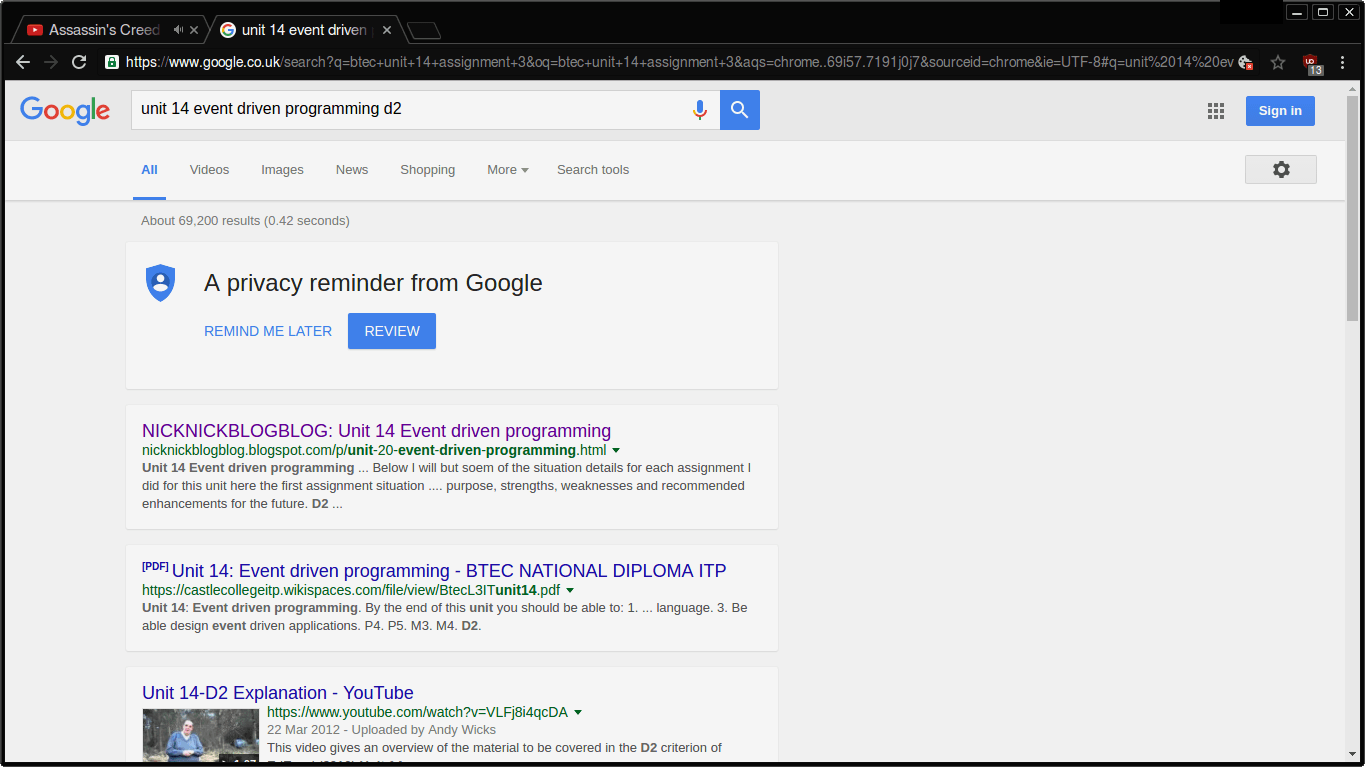1365x767 pixels.
Task: Expand arrow beside castlecollegeitp wikispaces URL
Action: pyautogui.click(x=570, y=591)
